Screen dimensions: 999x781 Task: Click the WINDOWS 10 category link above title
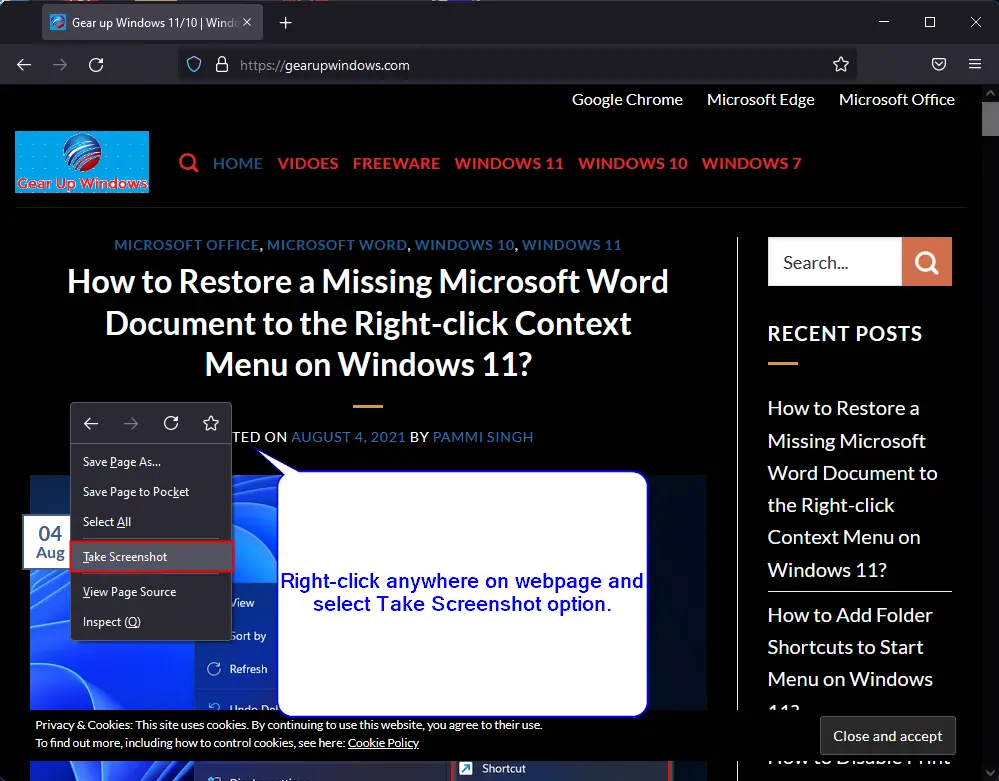(x=464, y=245)
